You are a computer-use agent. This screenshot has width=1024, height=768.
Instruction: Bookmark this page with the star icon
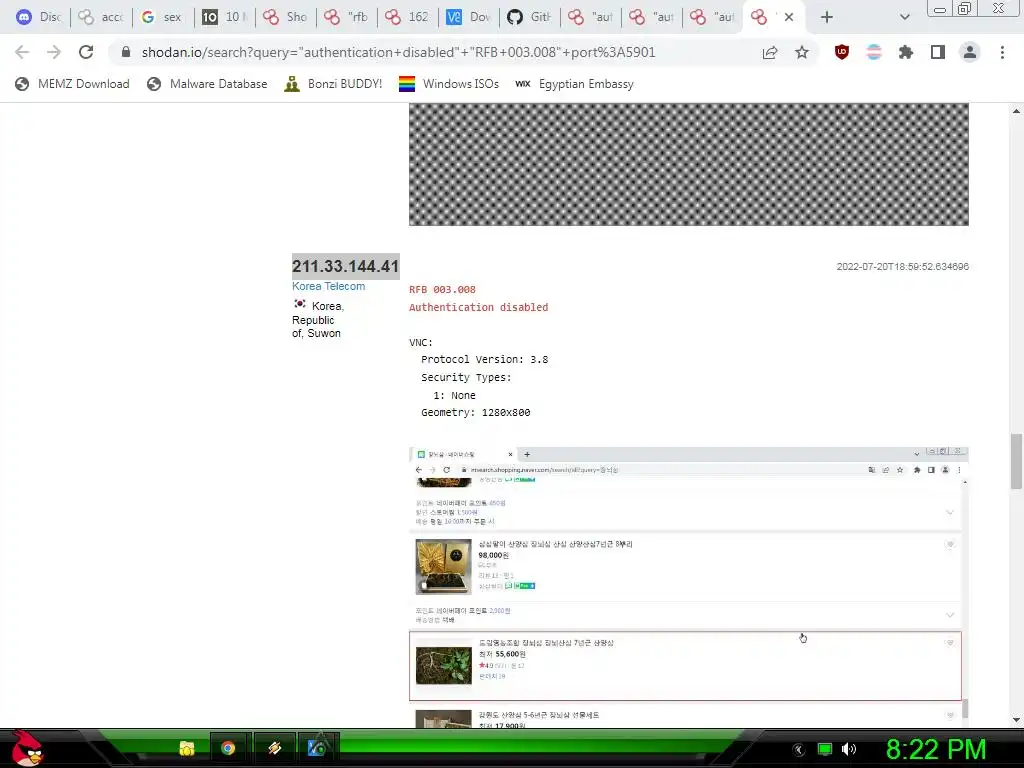coord(802,52)
